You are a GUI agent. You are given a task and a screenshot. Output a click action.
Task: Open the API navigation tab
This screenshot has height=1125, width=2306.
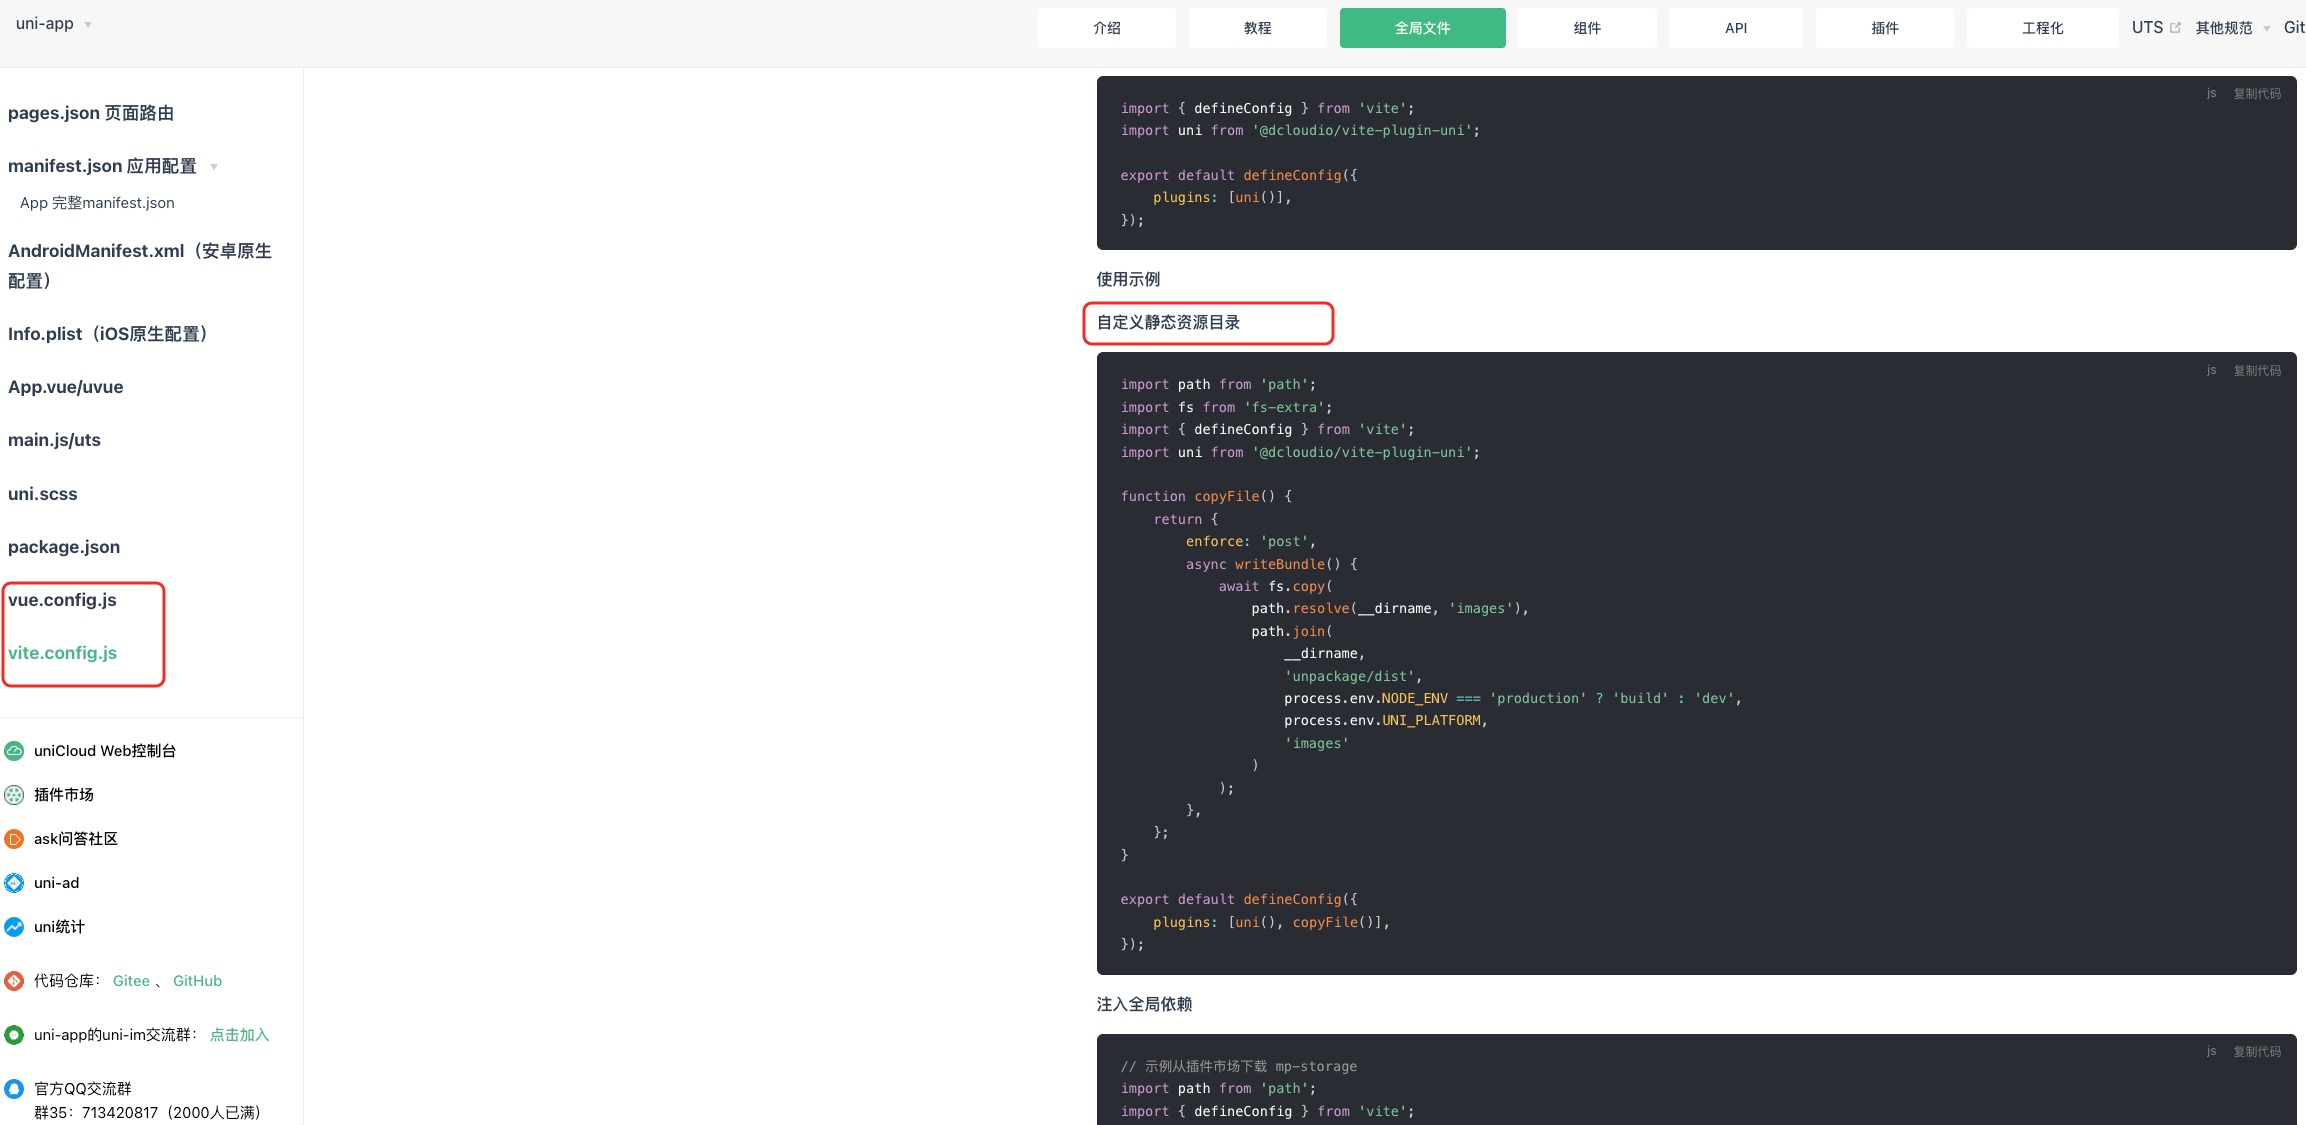coord(1736,28)
